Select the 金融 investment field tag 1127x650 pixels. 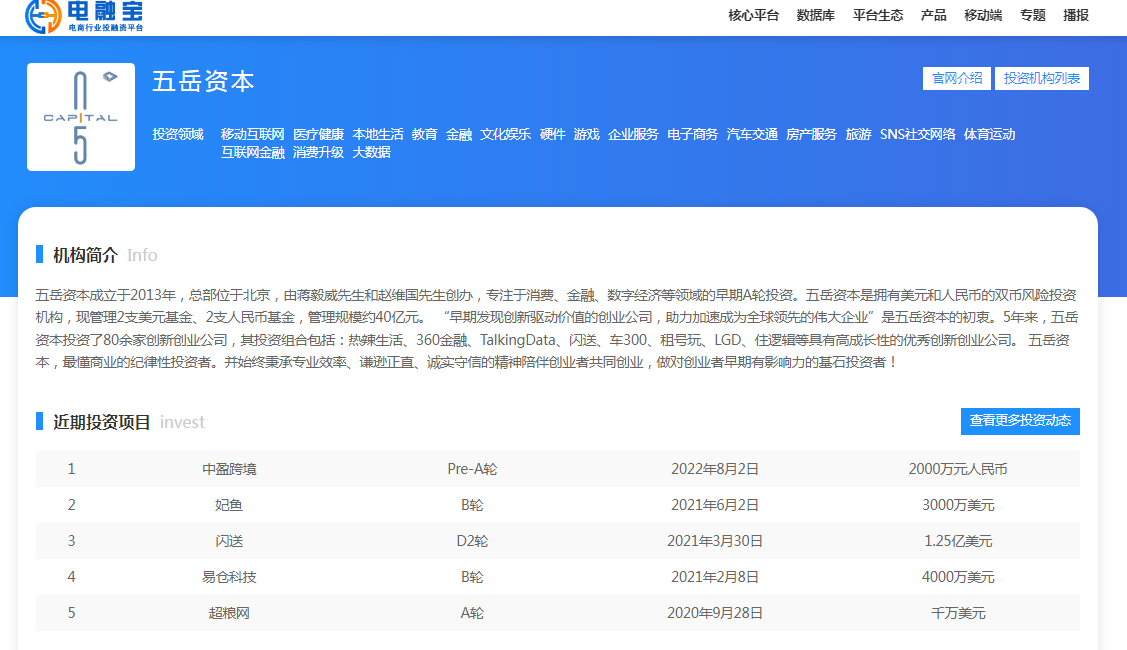(x=459, y=134)
